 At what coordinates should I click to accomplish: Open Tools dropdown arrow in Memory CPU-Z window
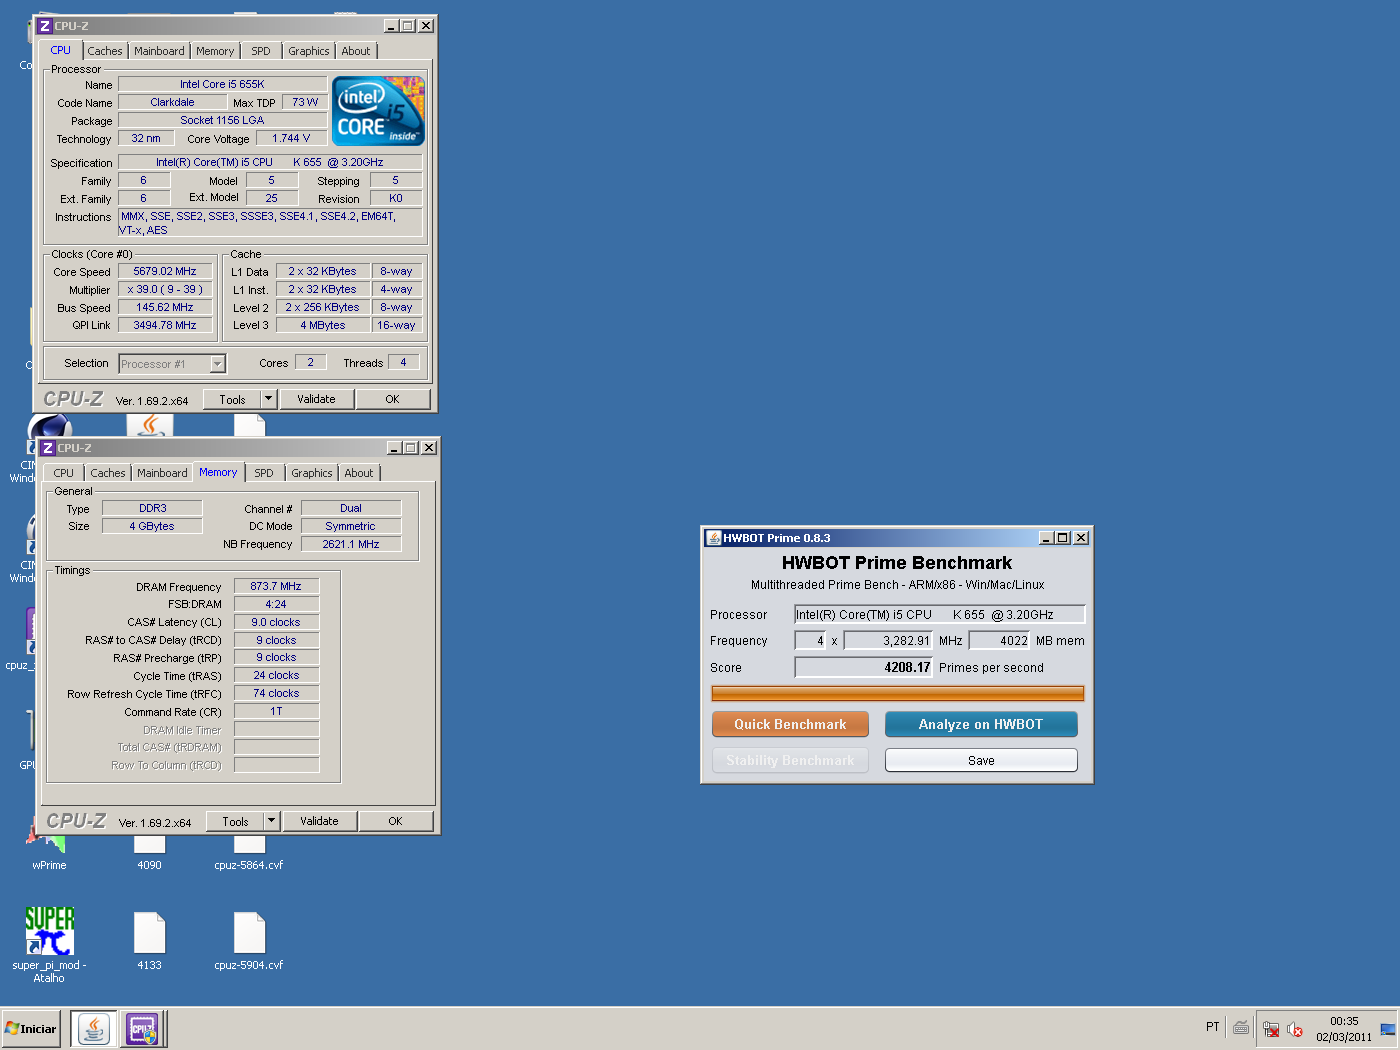tap(271, 821)
